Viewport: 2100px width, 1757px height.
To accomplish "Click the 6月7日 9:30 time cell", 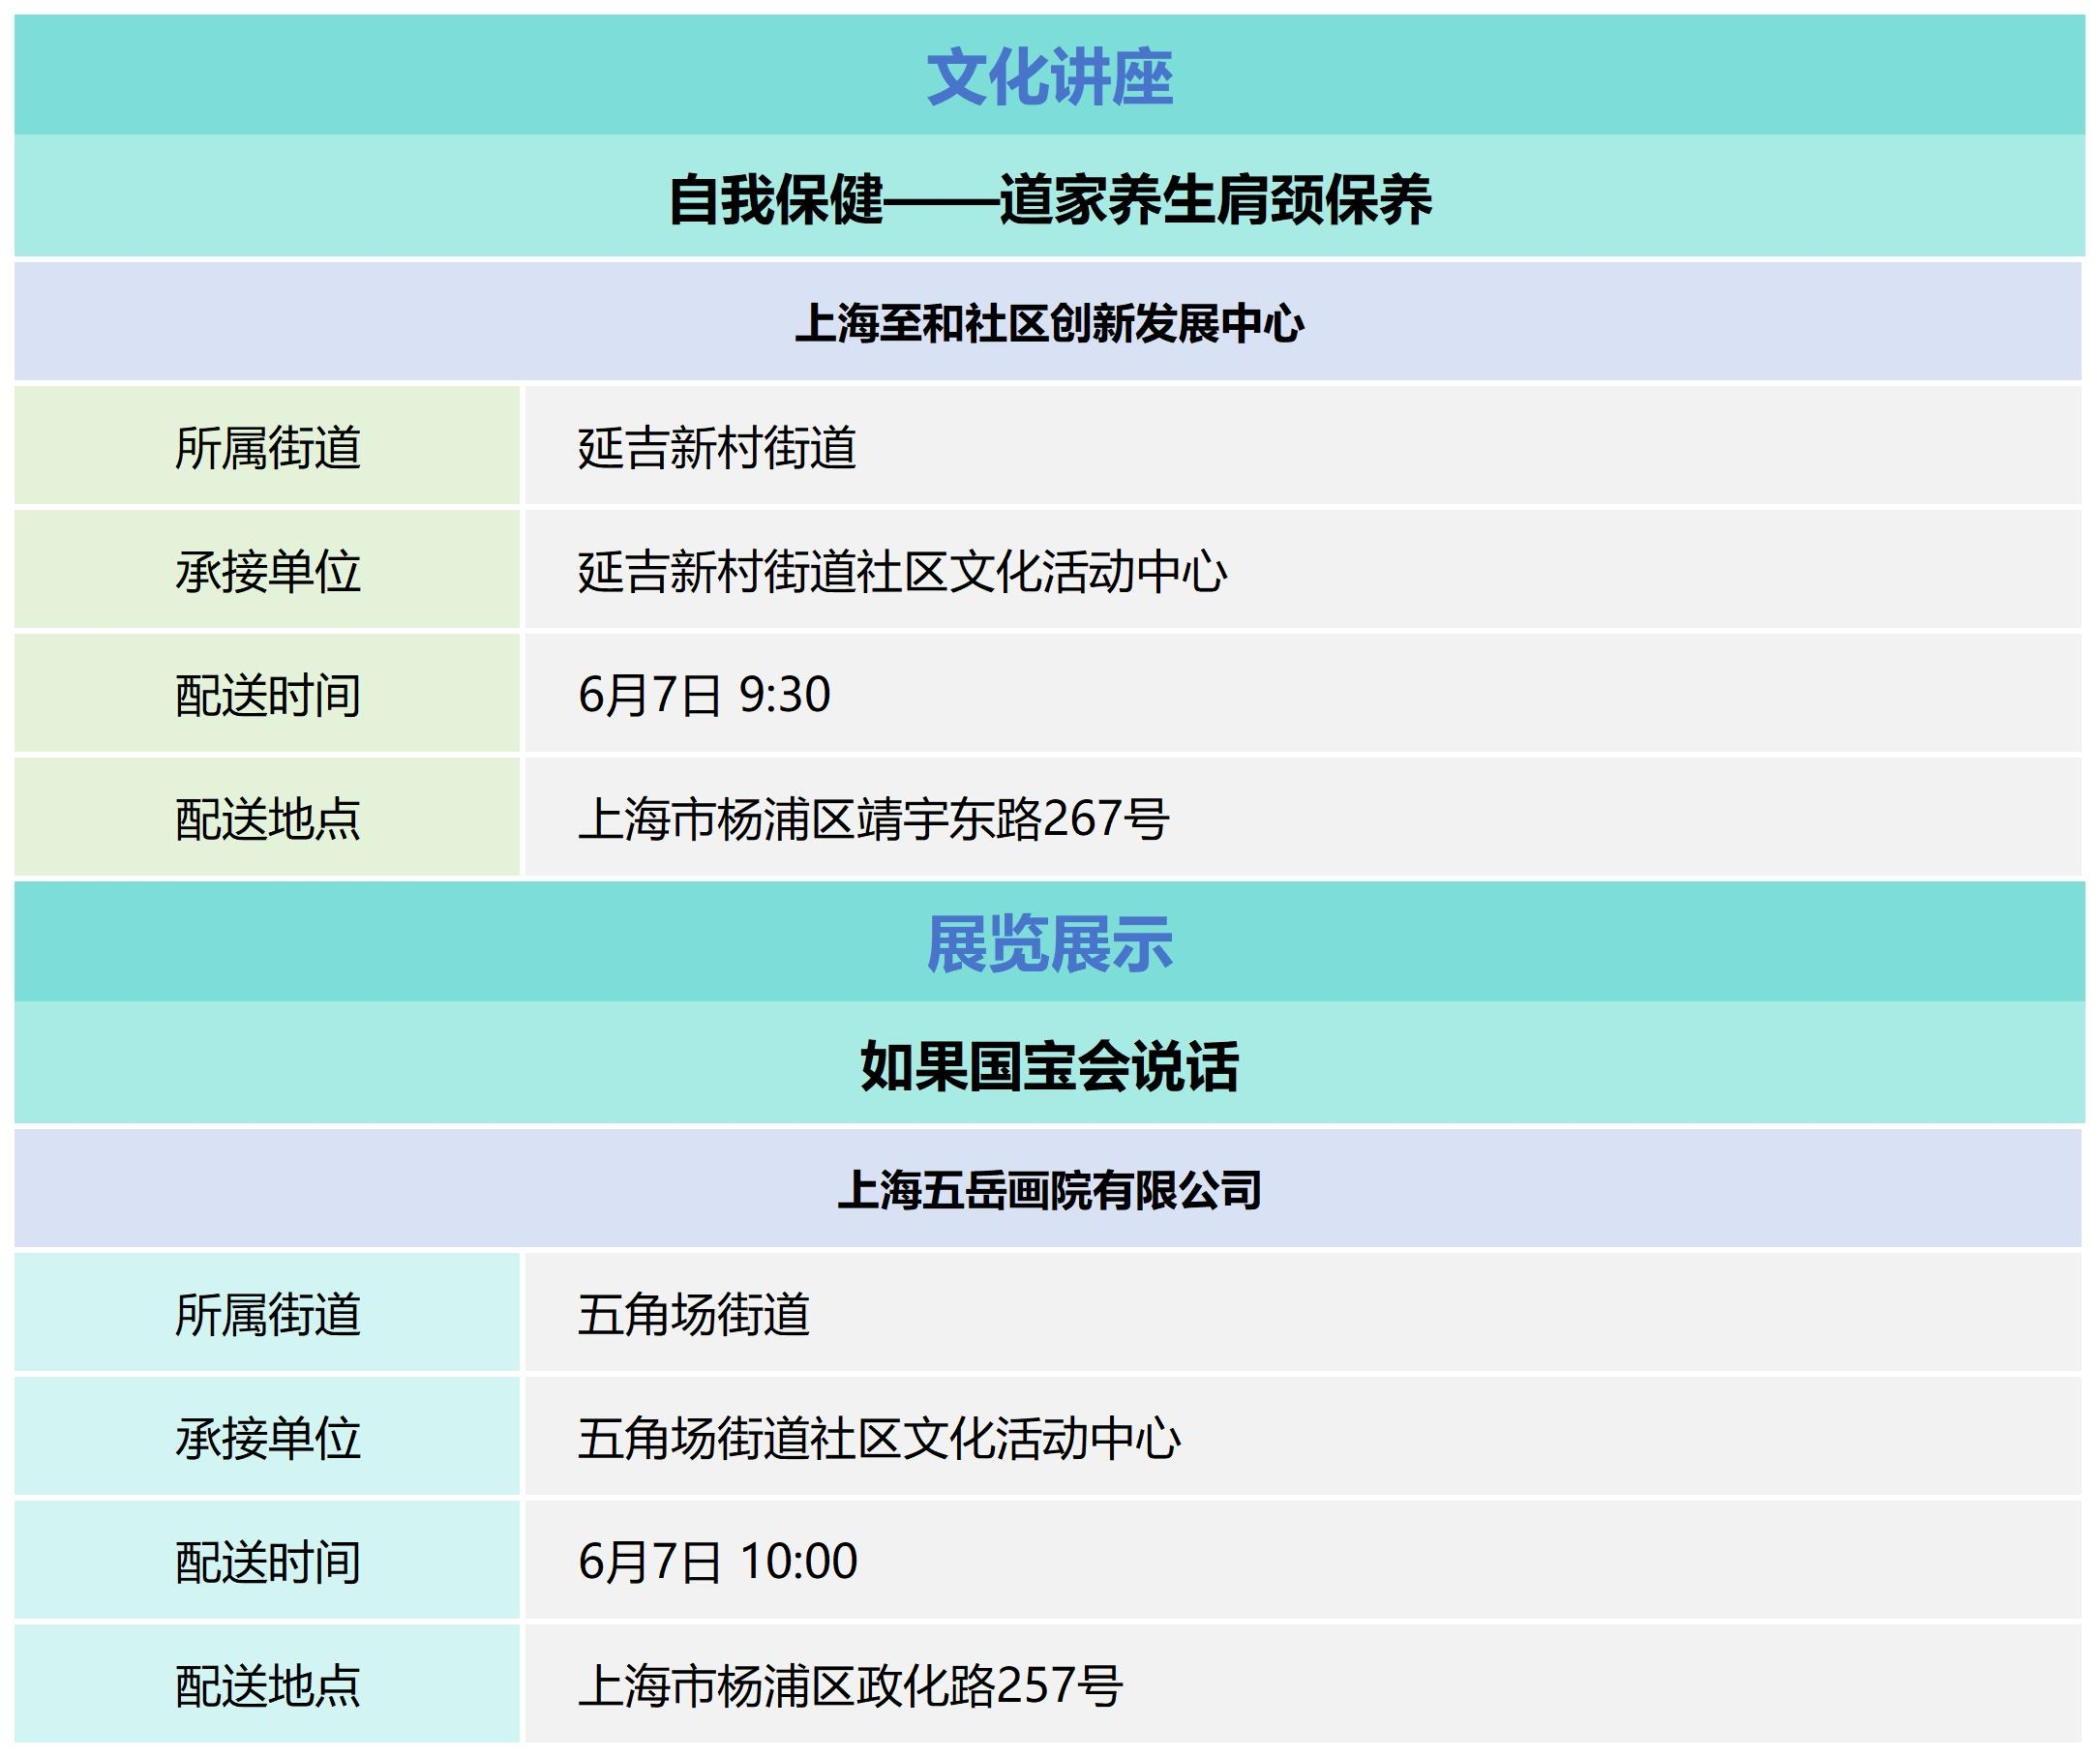I will click(x=704, y=695).
